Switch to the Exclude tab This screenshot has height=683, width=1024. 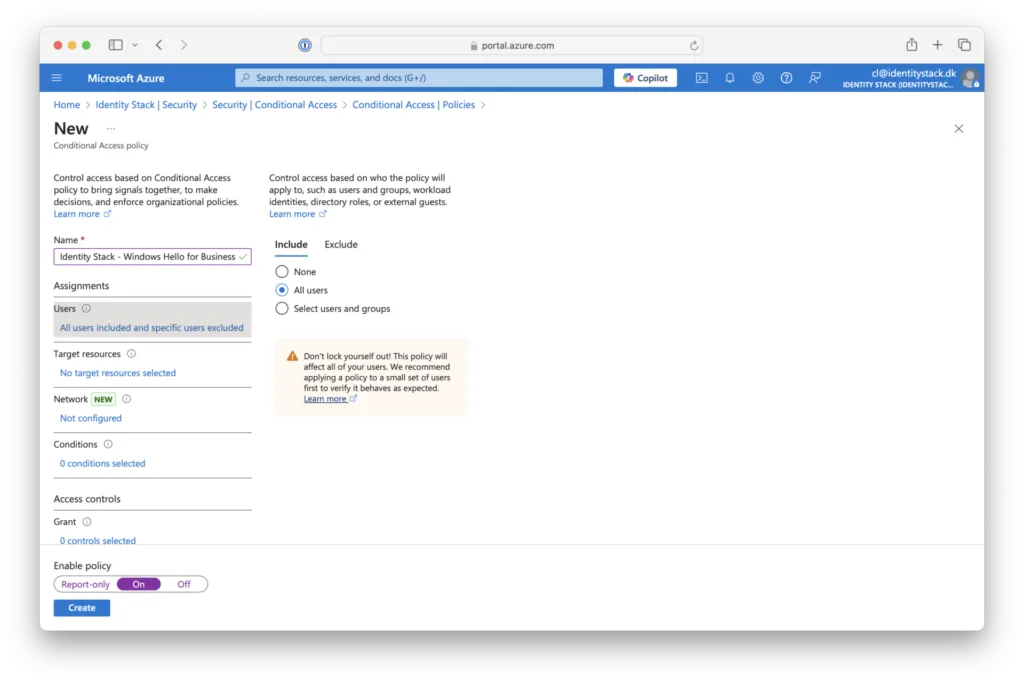point(341,244)
